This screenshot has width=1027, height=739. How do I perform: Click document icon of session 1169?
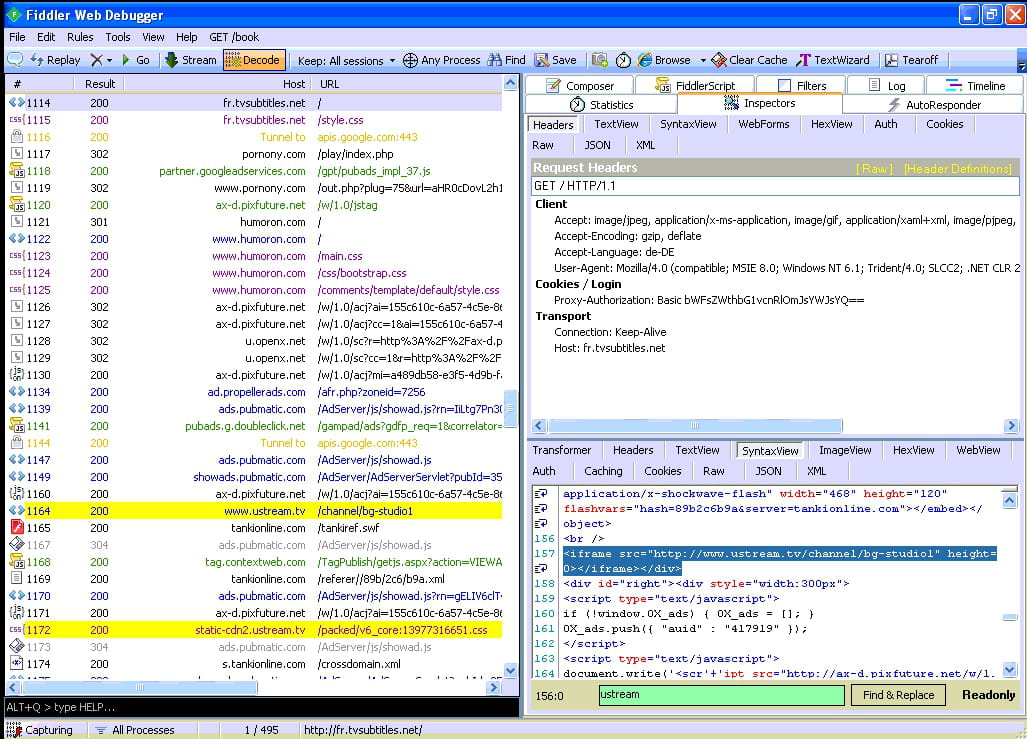tap(16, 578)
